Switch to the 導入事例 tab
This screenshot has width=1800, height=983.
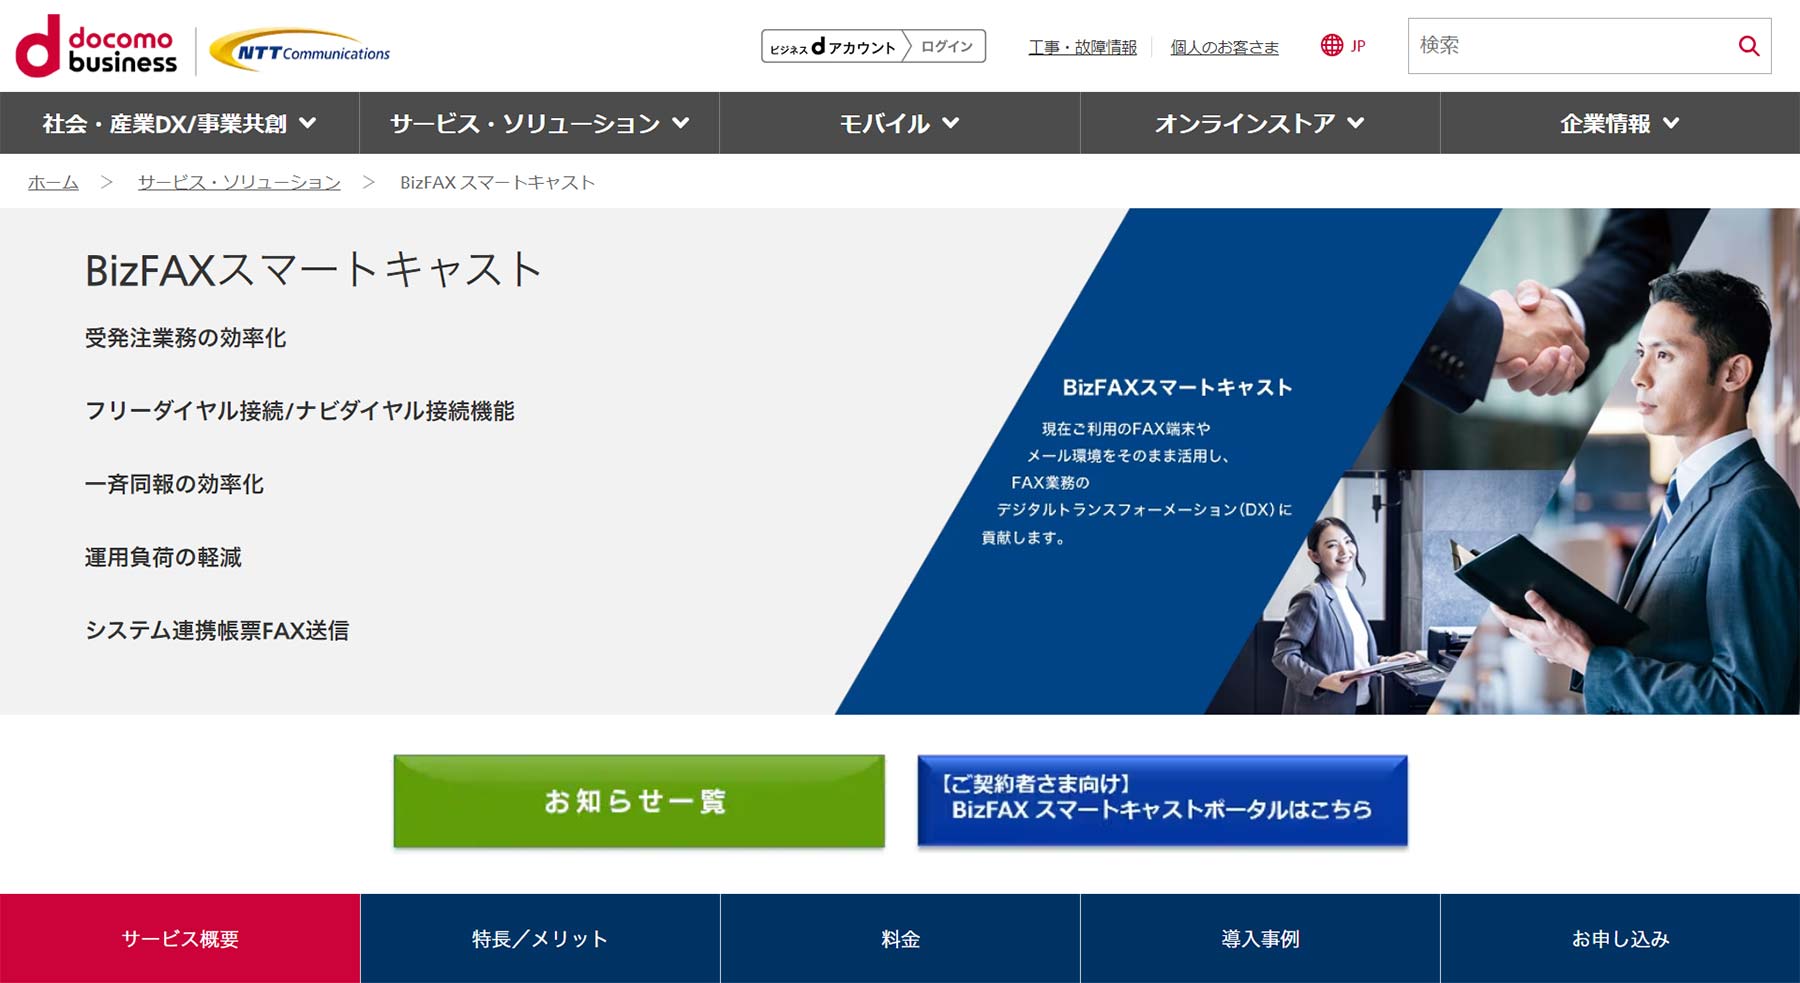pos(1260,938)
